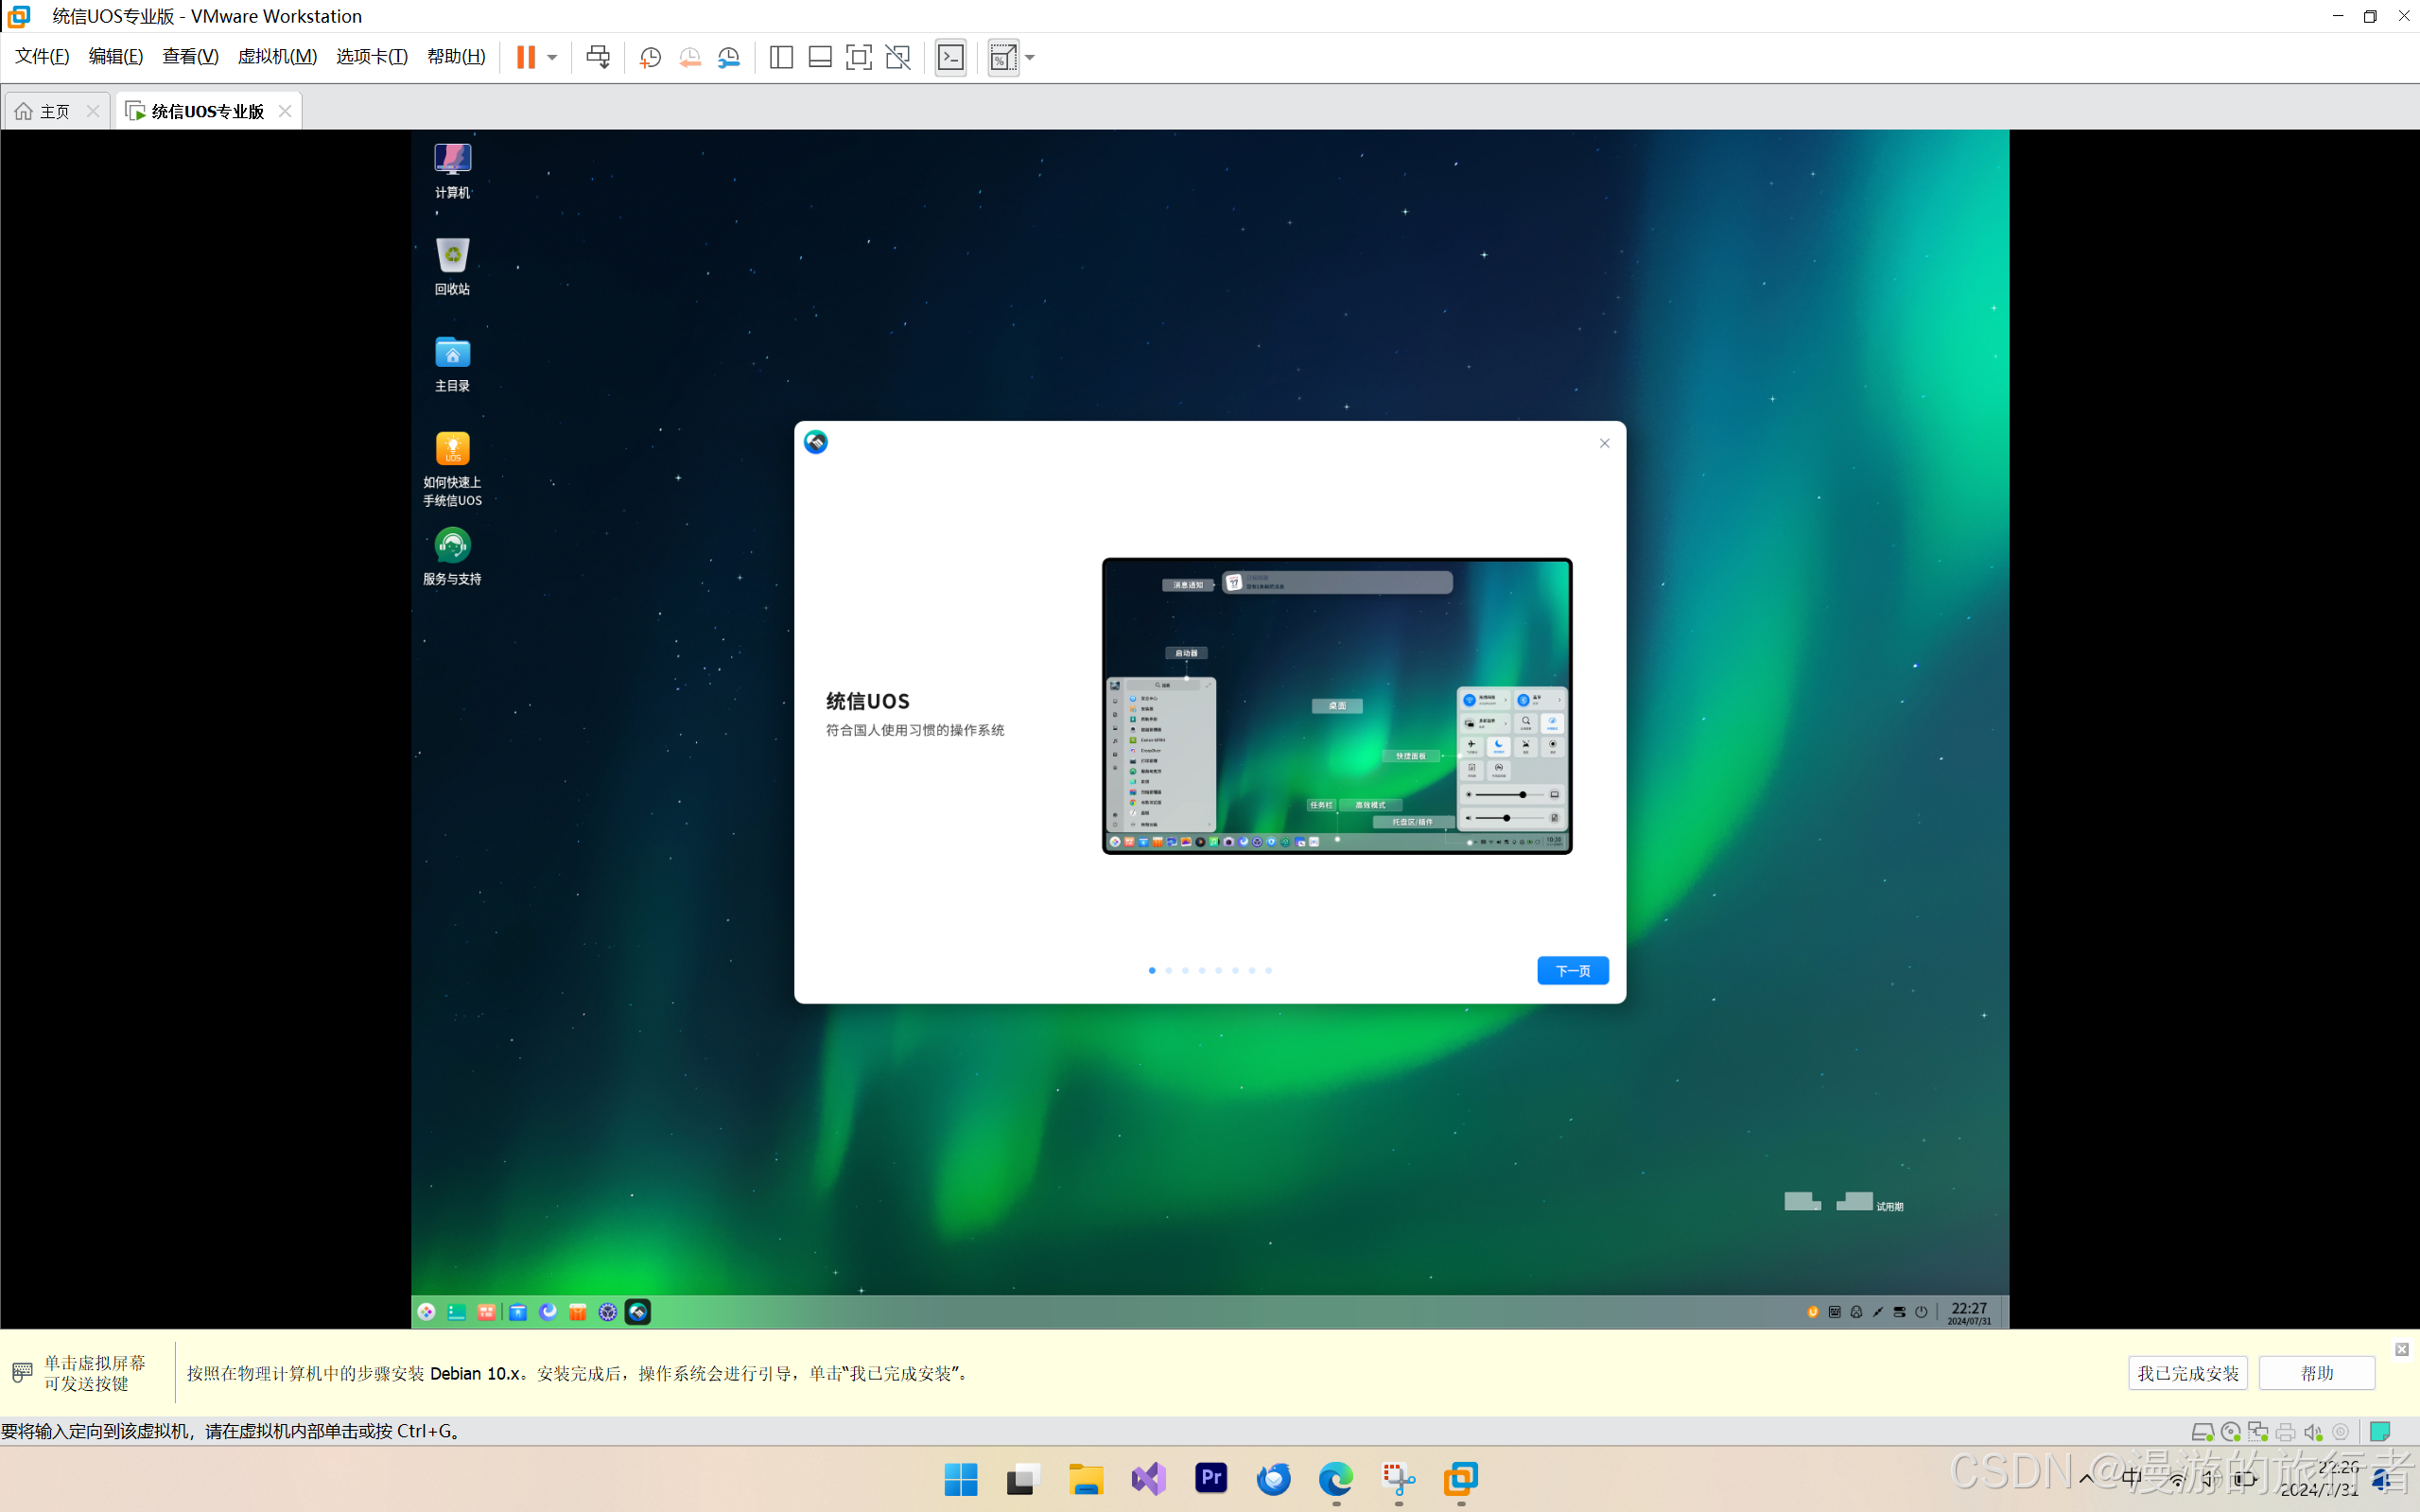Expand the power options dropdown next to pause
The image size is (2420, 1512).
(x=552, y=58)
